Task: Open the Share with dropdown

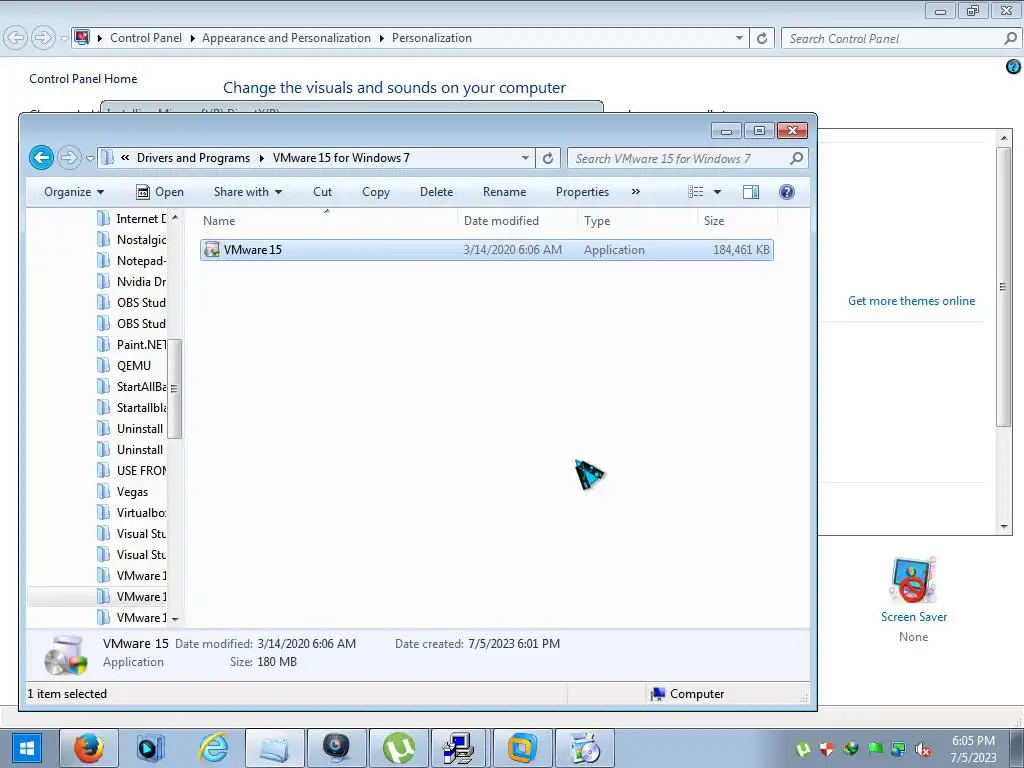Action: (248, 192)
